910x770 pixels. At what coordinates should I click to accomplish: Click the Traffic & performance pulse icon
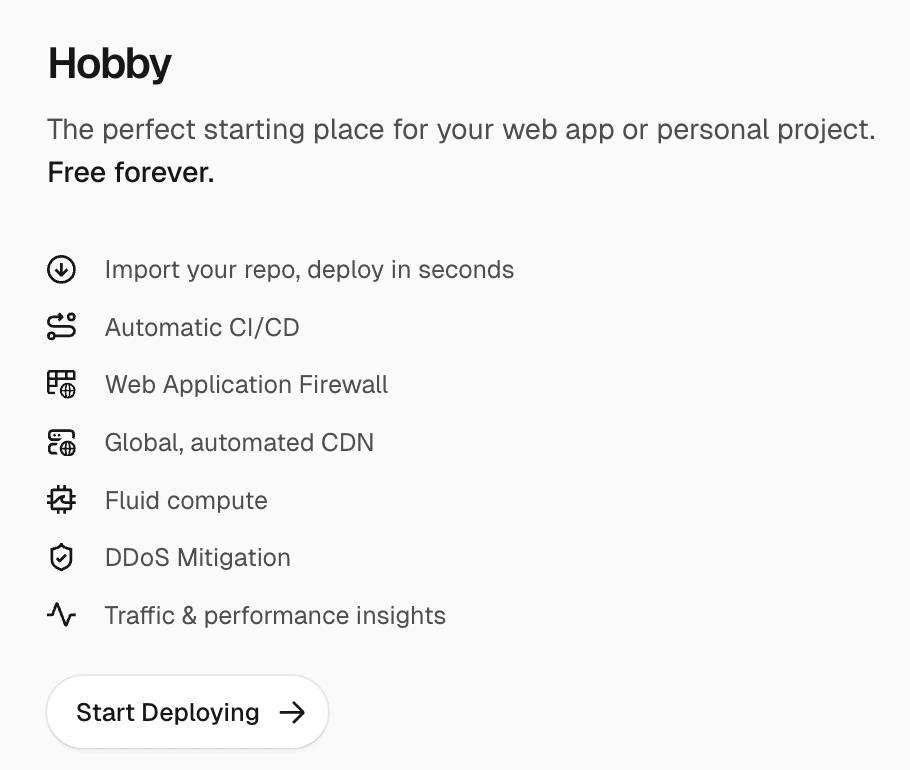(x=61, y=615)
